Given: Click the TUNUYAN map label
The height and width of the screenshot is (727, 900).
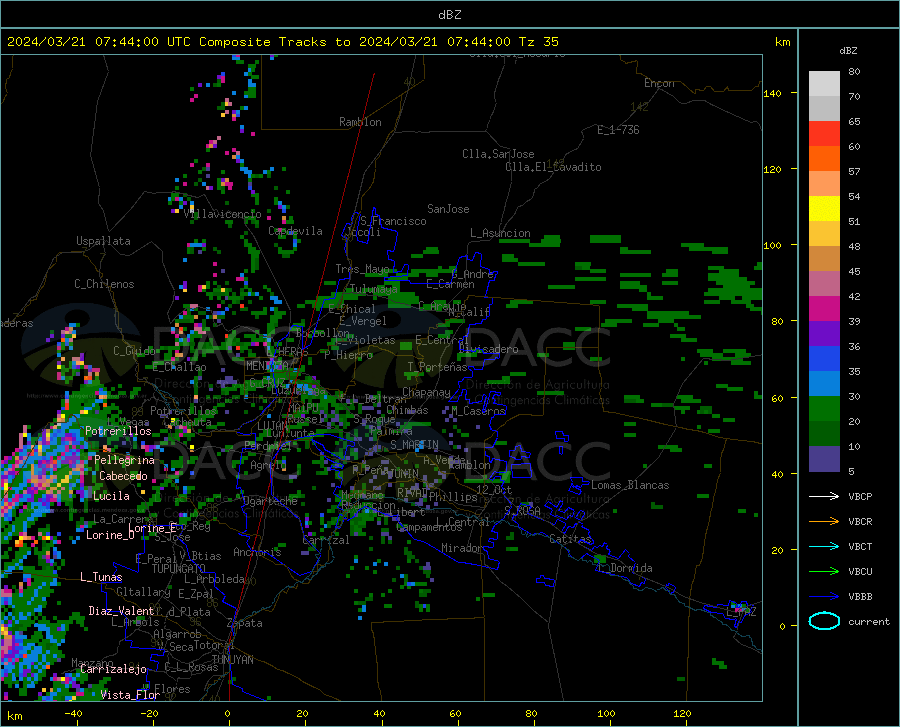Looking at the screenshot, I should (232, 660).
